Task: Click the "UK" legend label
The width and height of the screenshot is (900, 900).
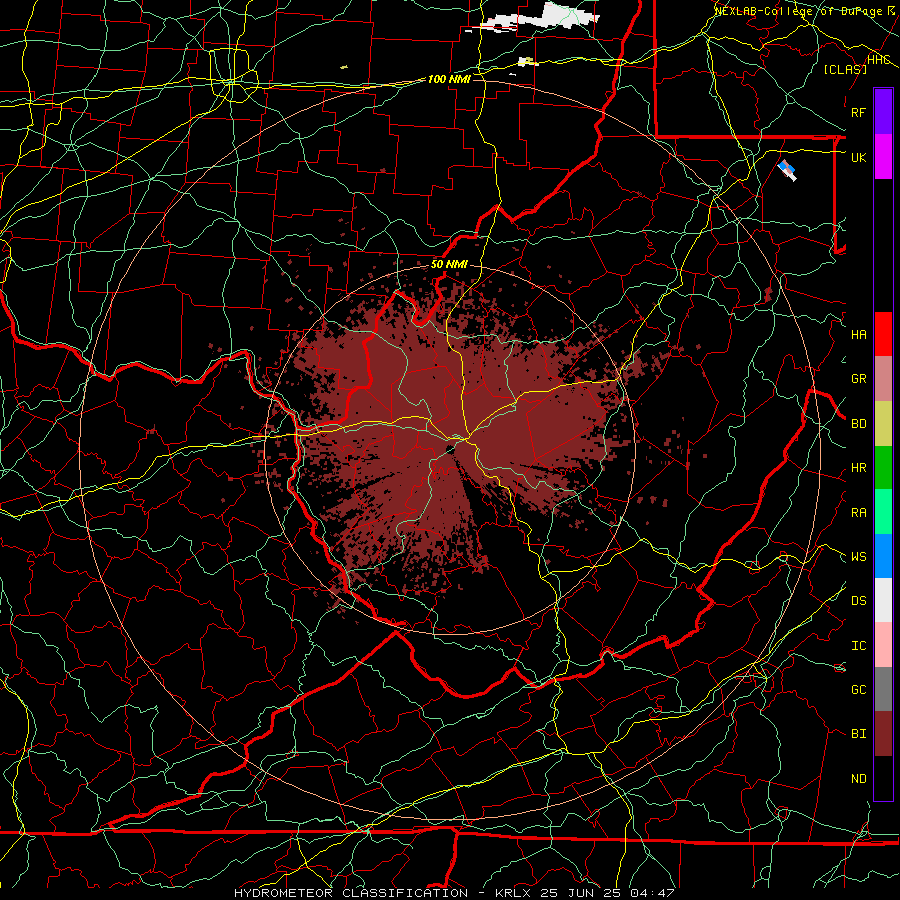Action: (858, 157)
